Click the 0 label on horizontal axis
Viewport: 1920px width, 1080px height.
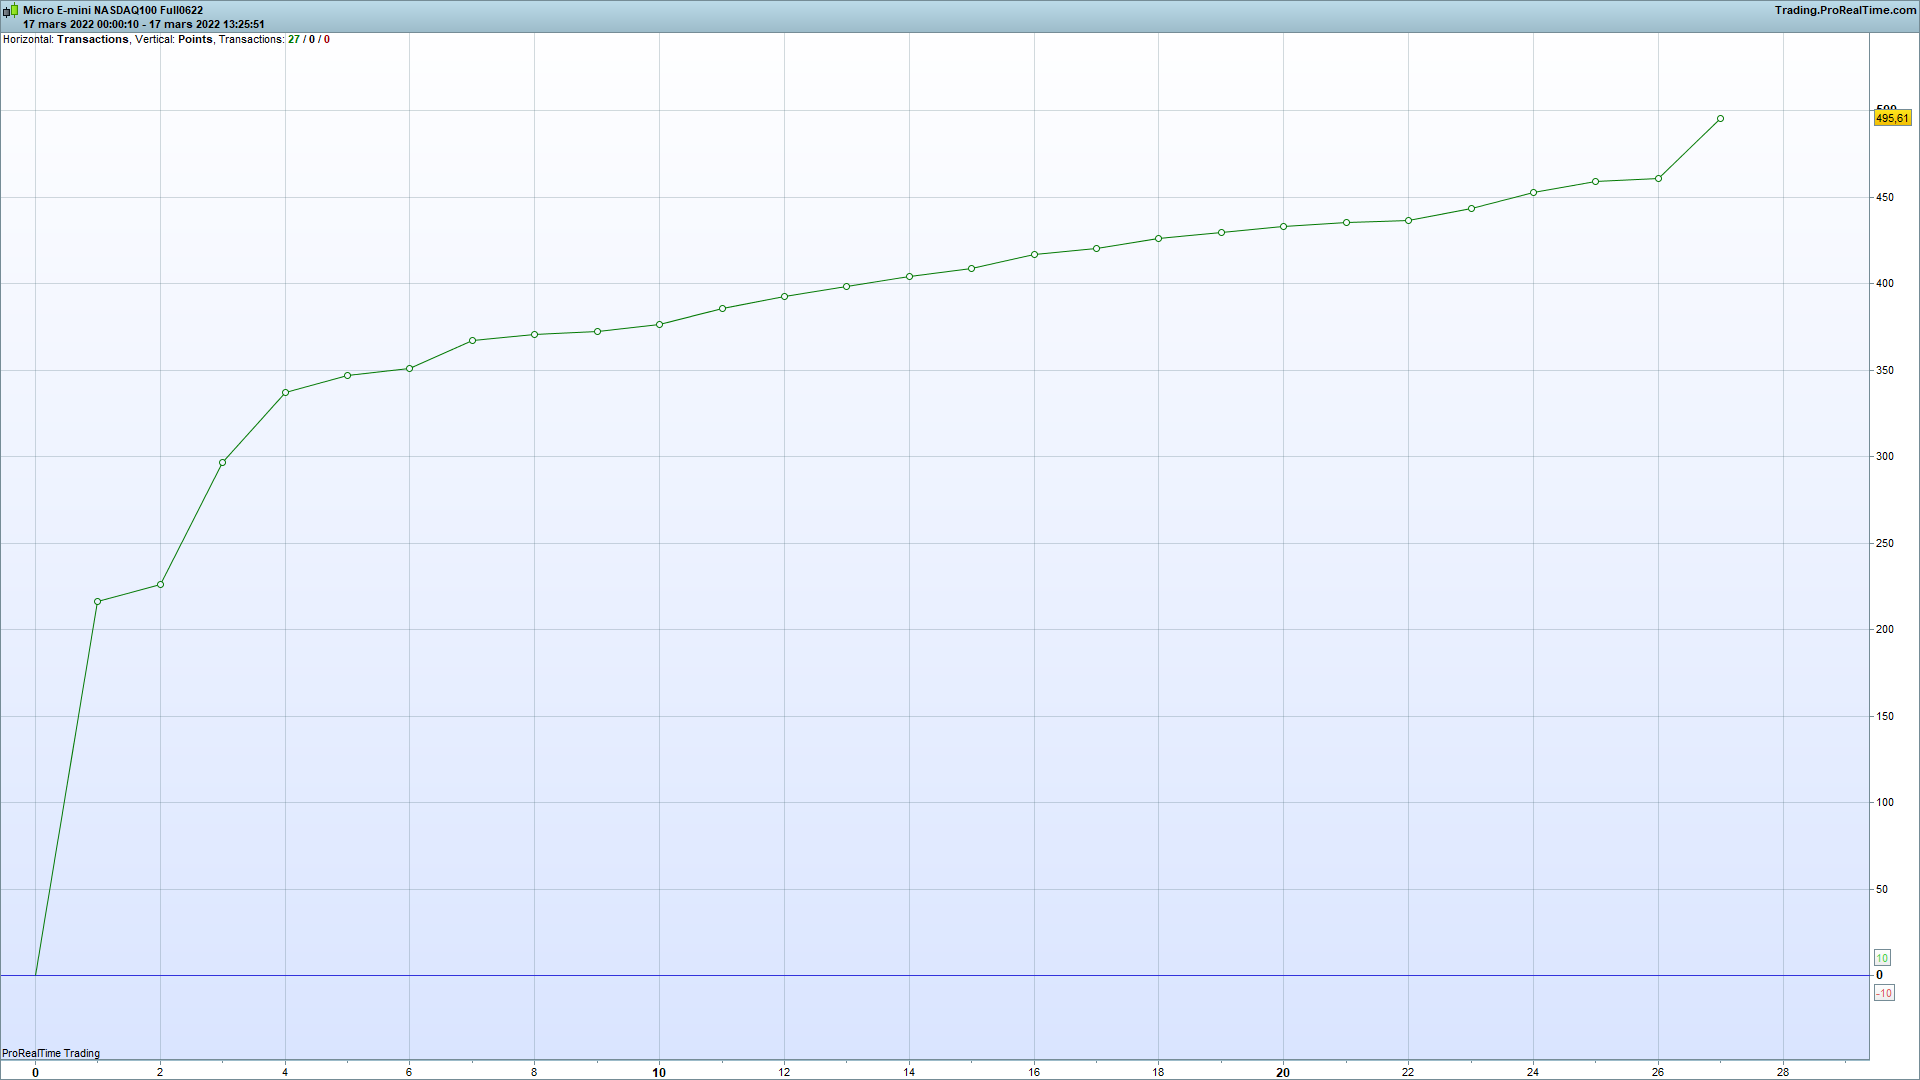click(x=35, y=1072)
